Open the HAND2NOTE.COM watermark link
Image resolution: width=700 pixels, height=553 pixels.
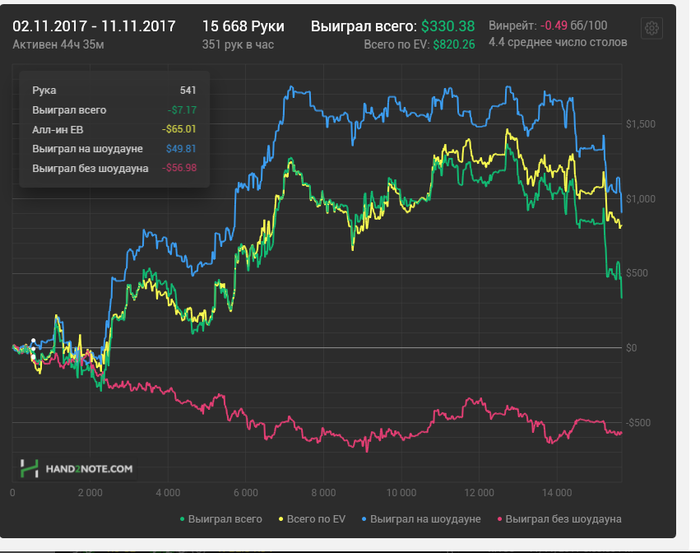(x=77, y=469)
